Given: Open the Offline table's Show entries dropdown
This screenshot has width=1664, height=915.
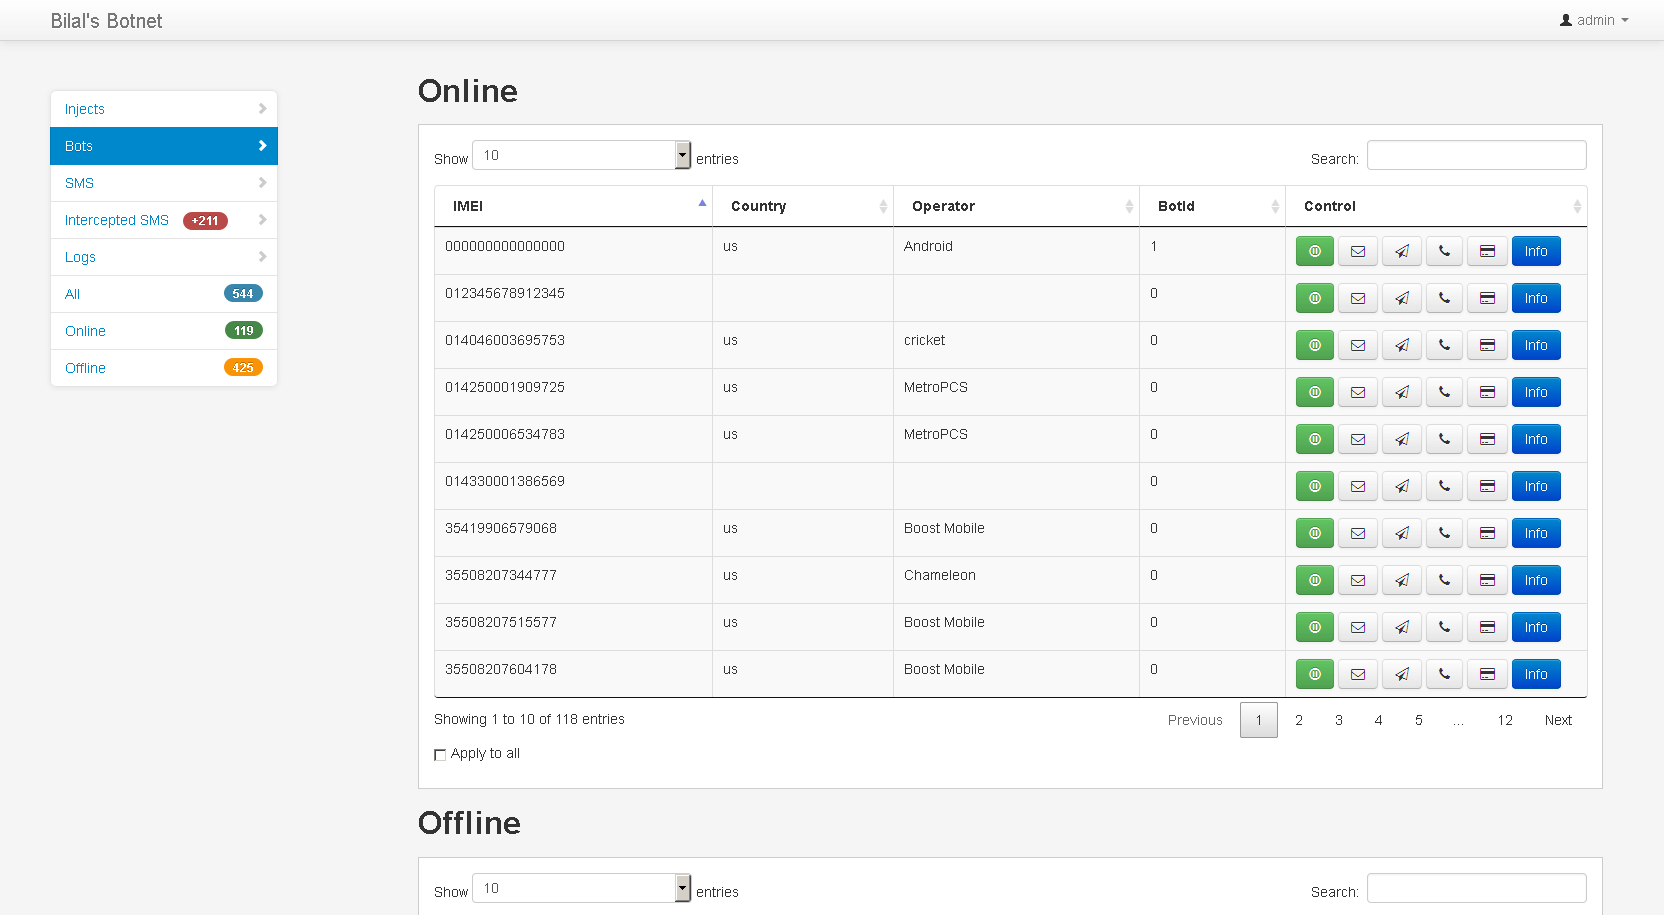Looking at the screenshot, I should click(x=581, y=888).
